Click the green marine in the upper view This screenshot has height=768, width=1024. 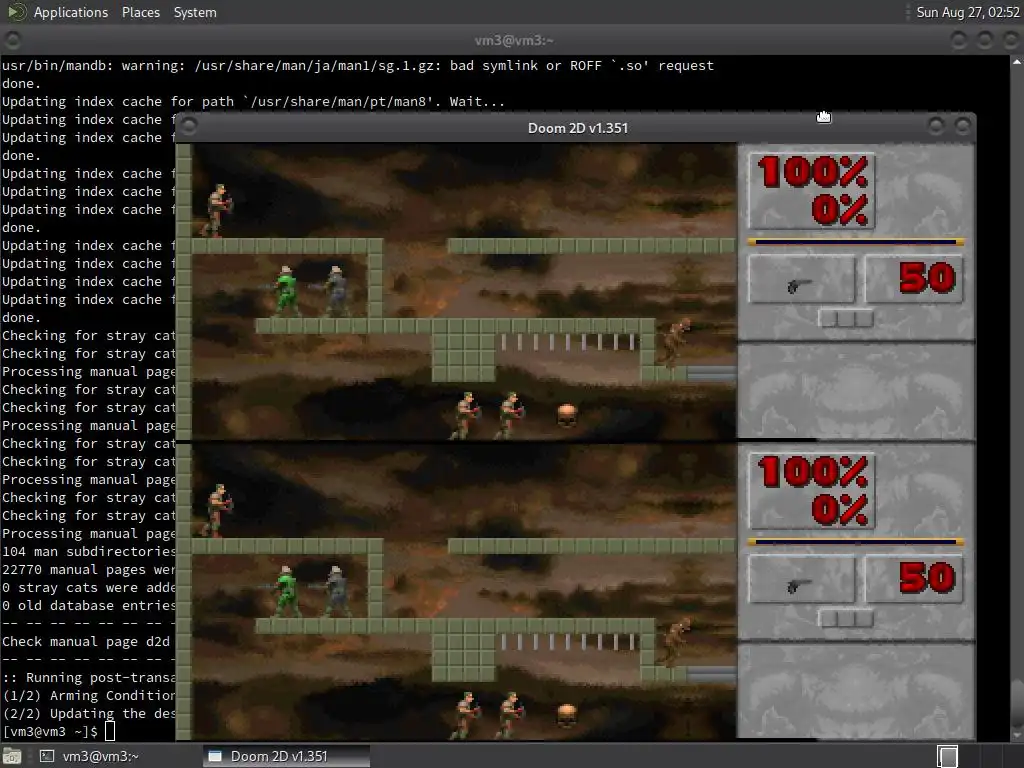[x=285, y=291]
